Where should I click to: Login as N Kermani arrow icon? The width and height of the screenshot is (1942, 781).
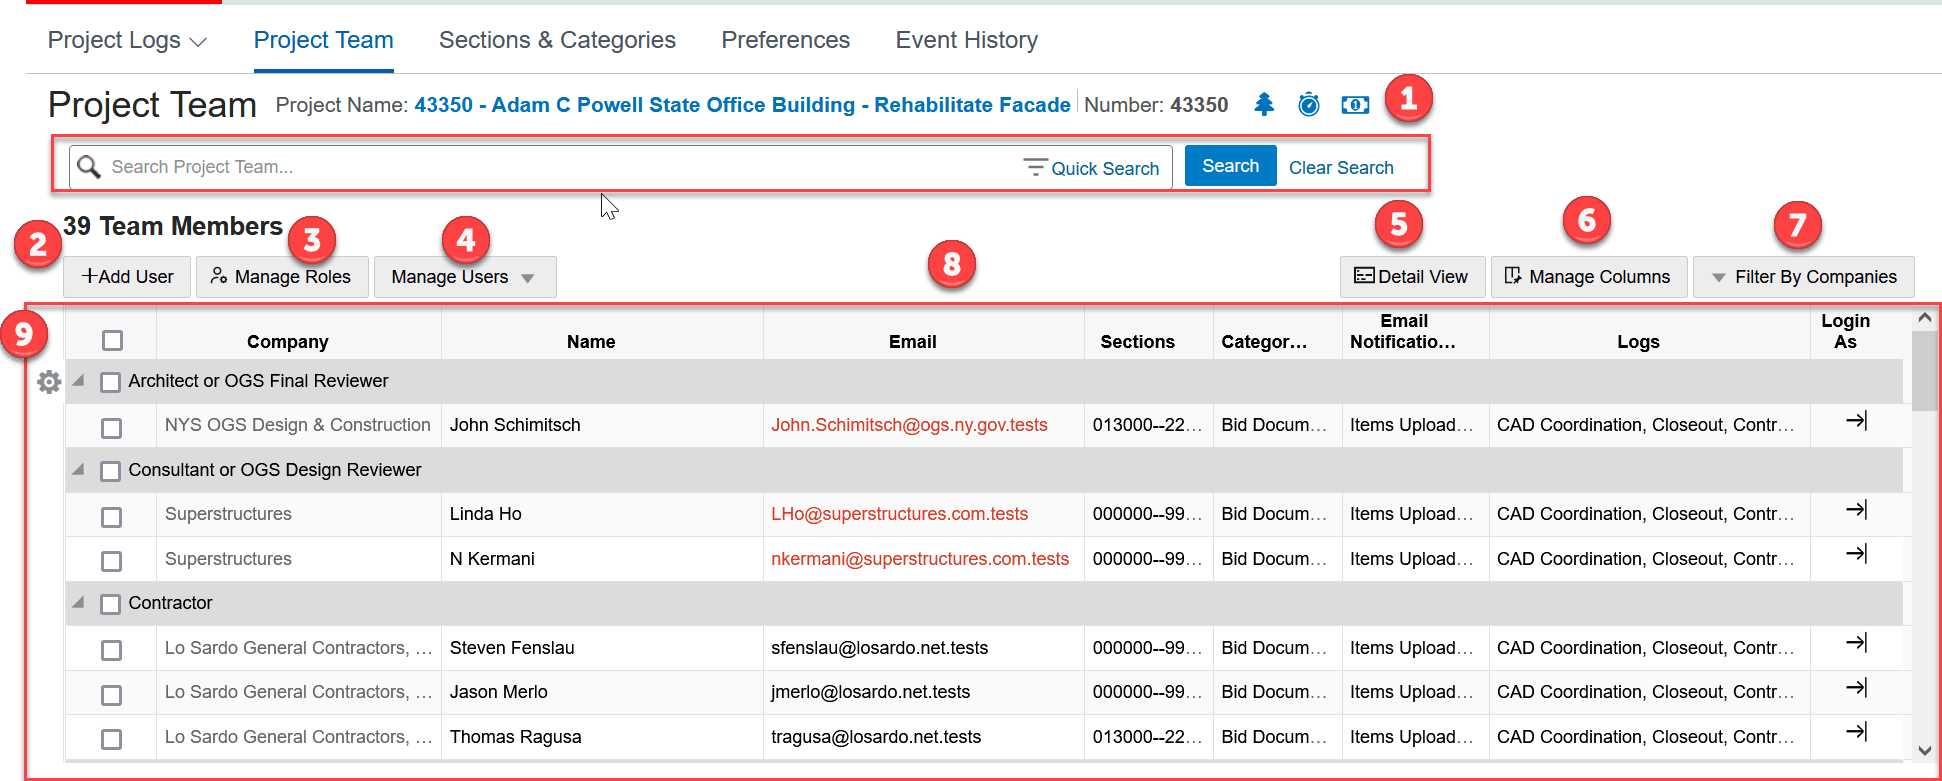tap(1856, 554)
